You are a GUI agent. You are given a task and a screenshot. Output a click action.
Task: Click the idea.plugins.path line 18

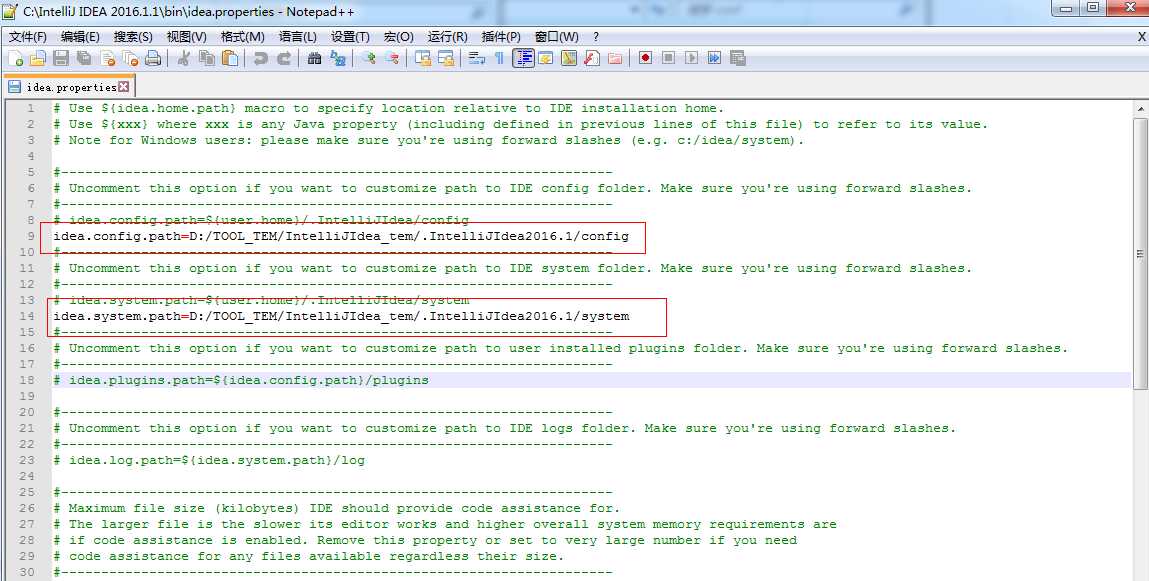coord(241,380)
